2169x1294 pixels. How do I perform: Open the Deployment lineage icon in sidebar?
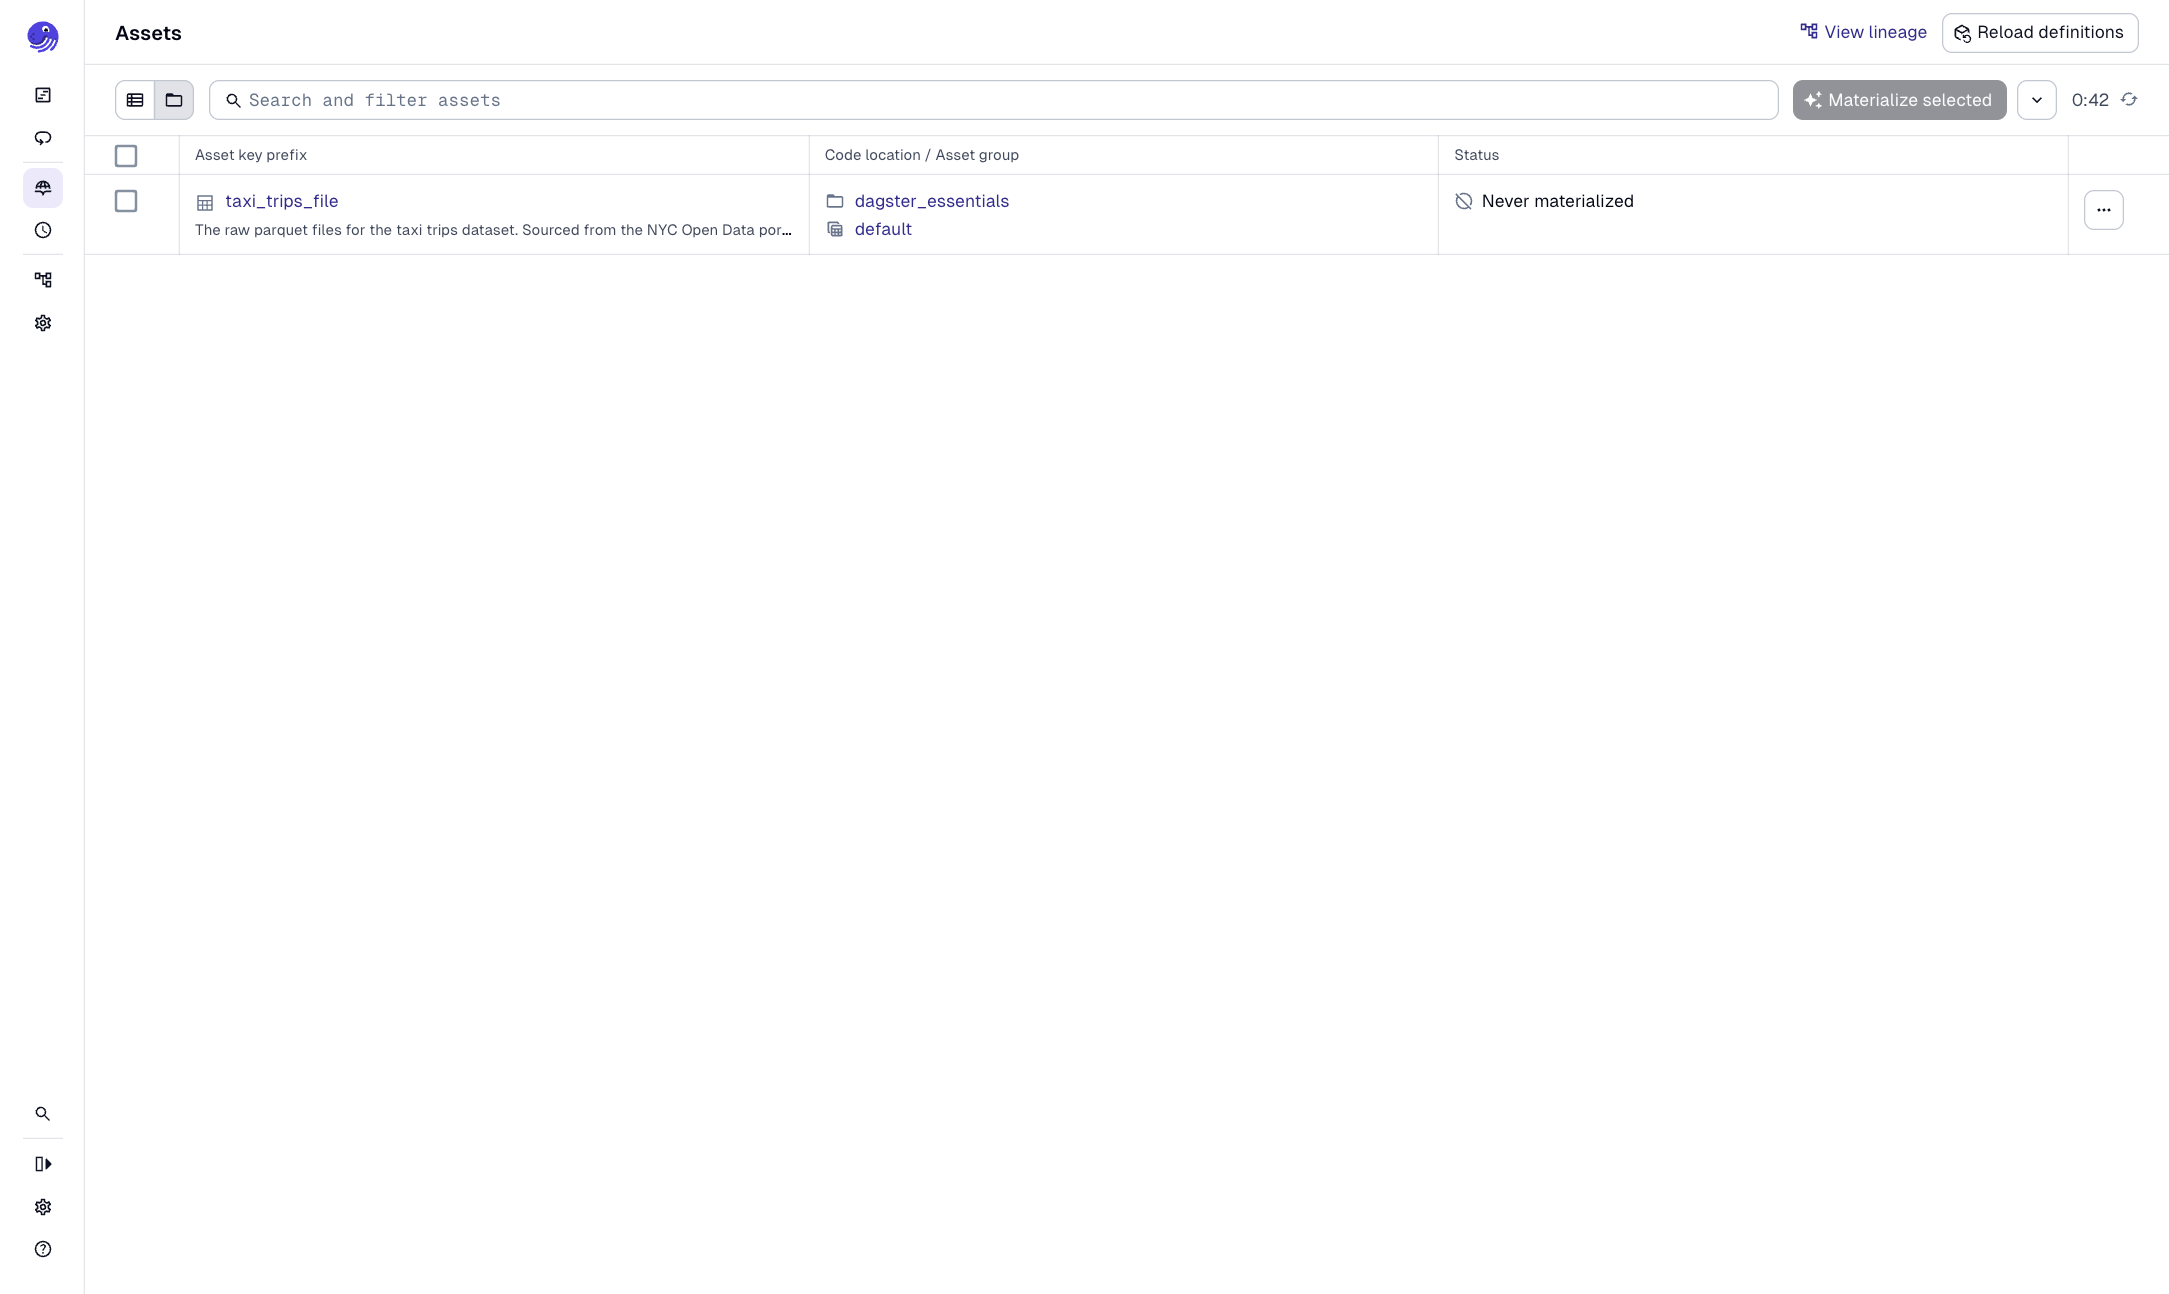(x=43, y=279)
